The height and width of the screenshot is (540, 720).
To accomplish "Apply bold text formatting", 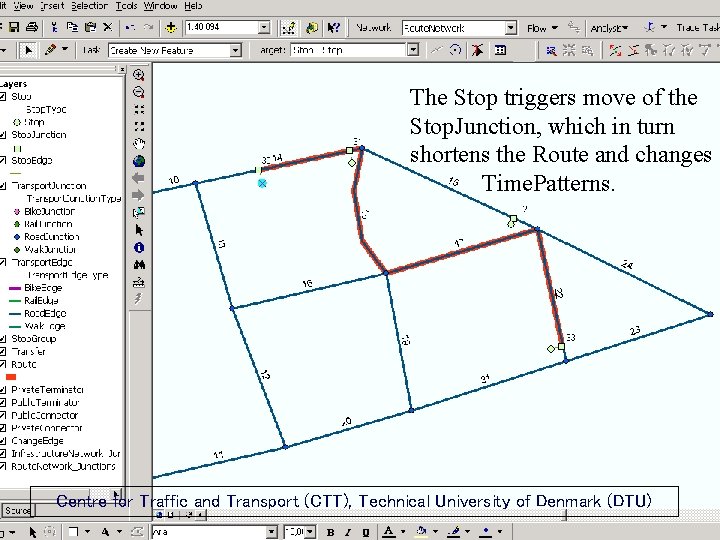I will click(x=330, y=532).
